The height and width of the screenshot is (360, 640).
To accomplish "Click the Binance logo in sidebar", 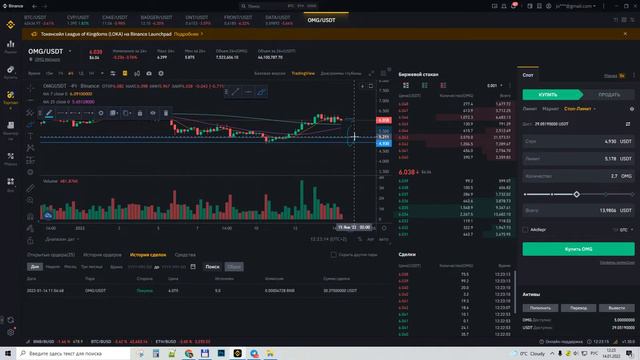I will [x=11, y=25].
